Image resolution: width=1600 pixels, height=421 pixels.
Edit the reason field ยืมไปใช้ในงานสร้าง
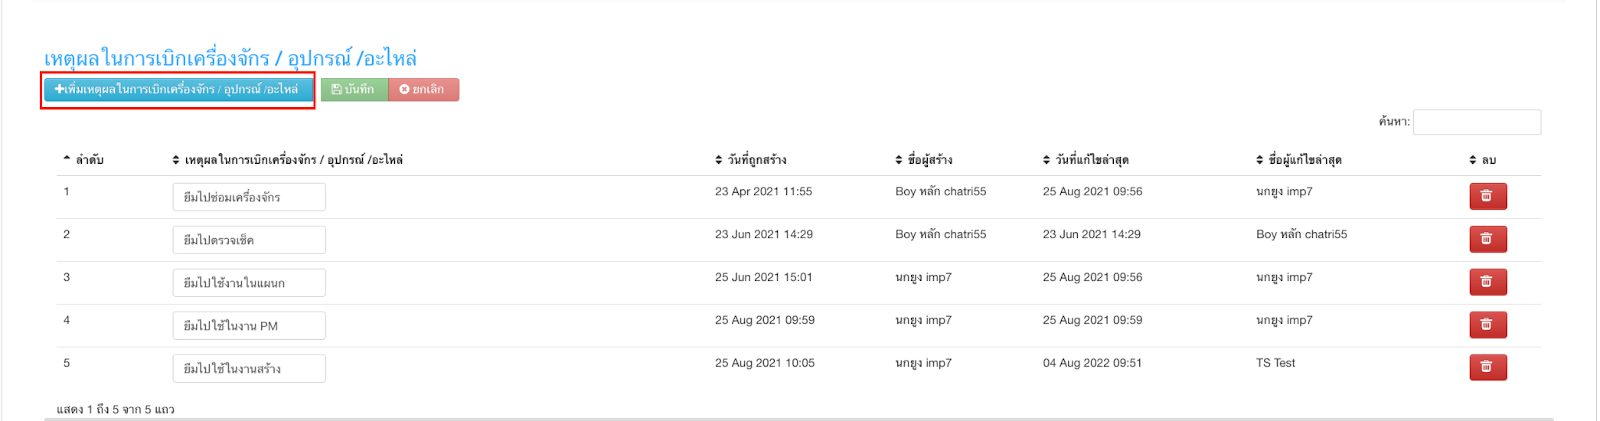click(x=249, y=369)
